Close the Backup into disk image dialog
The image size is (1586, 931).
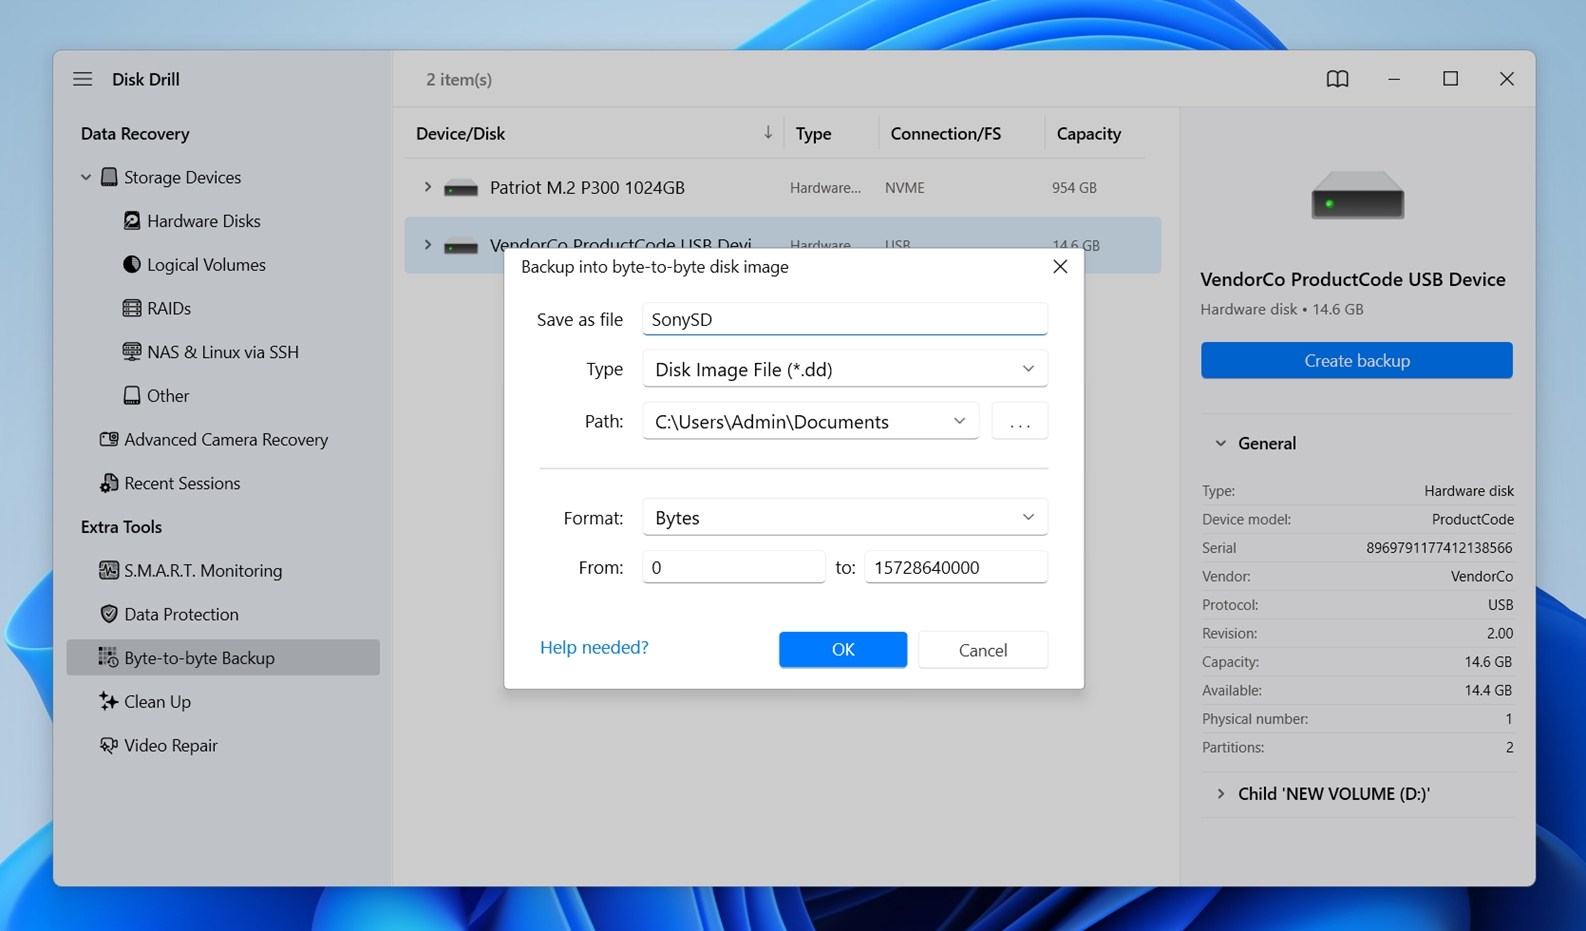click(1060, 266)
